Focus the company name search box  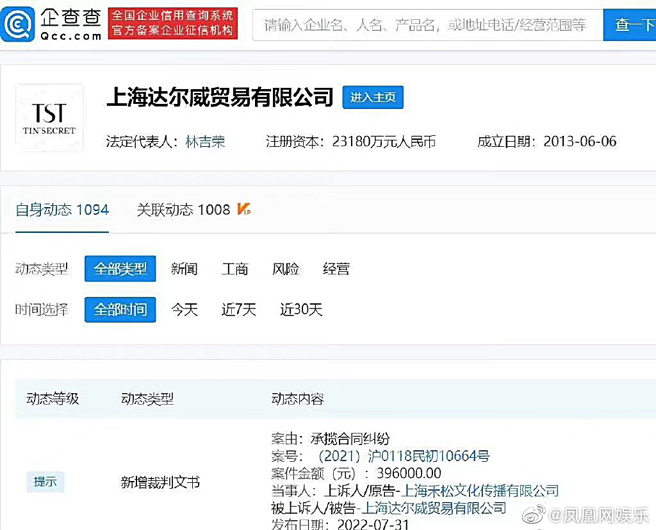(428, 26)
